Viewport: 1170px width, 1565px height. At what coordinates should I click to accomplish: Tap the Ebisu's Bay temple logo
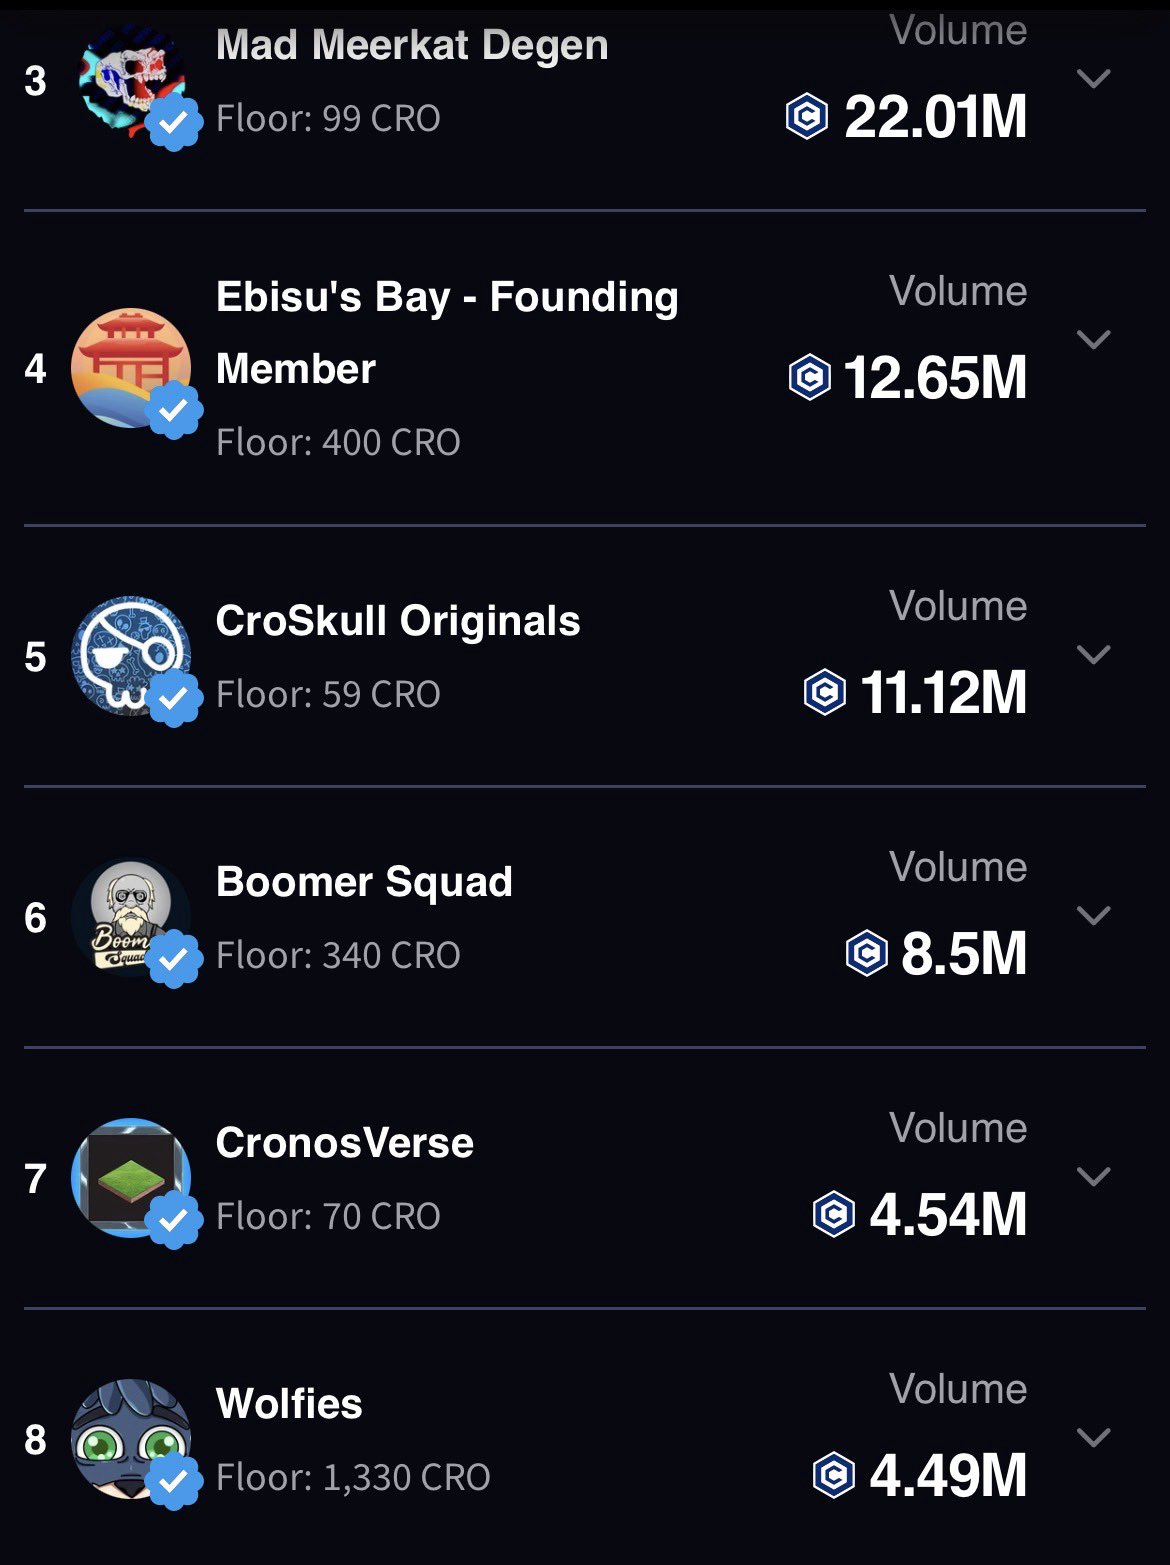point(131,368)
